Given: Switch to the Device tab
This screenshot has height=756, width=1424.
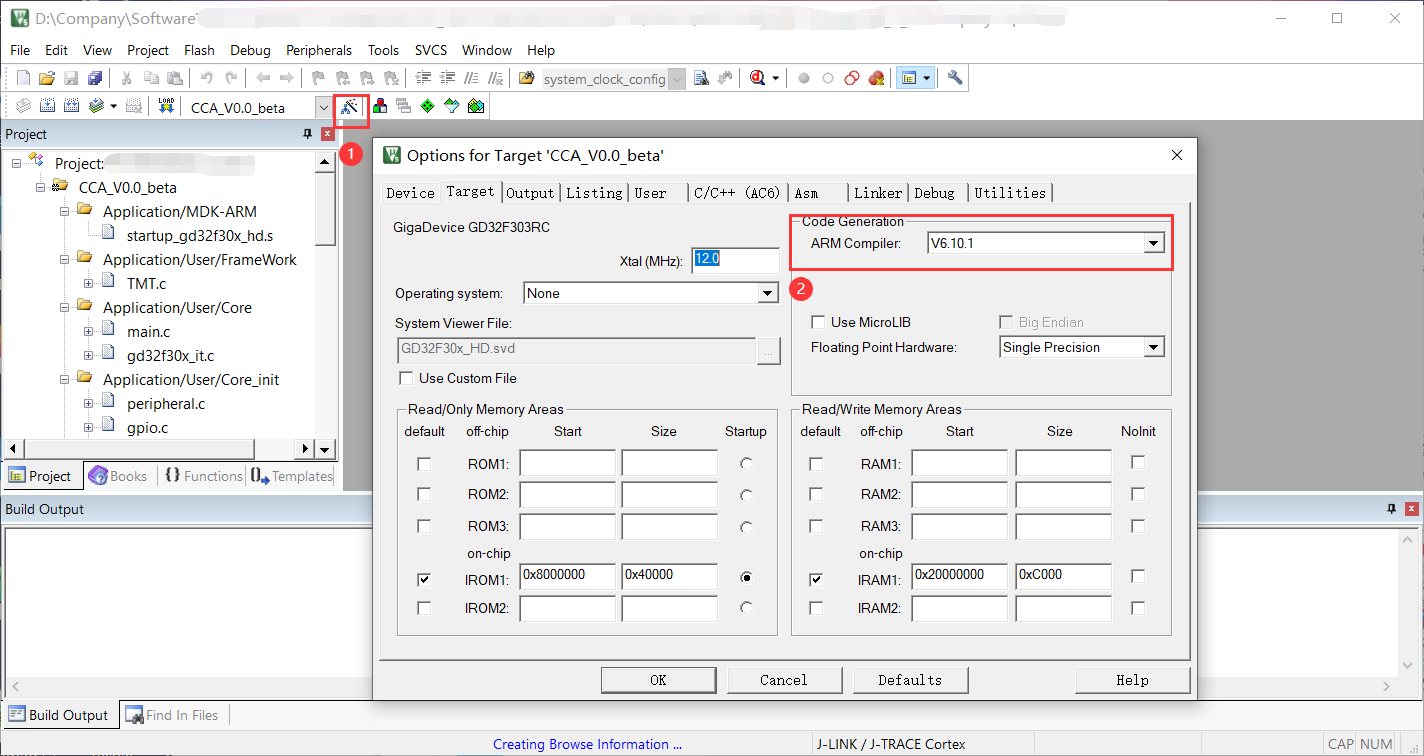Looking at the screenshot, I should [x=410, y=193].
